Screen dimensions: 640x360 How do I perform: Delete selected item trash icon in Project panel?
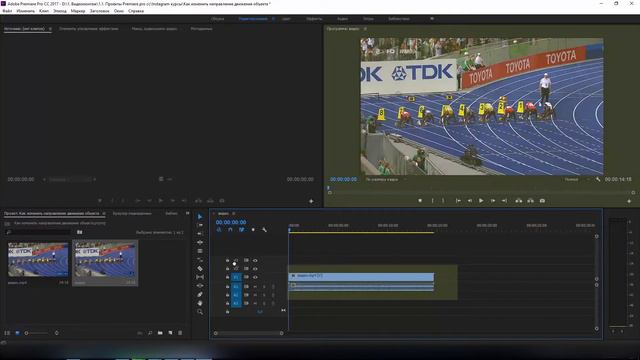click(180, 333)
